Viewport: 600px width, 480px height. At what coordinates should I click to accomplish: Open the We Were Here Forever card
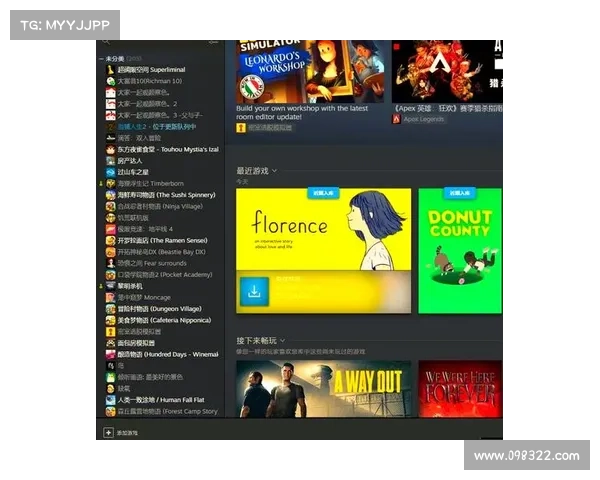click(x=460, y=389)
